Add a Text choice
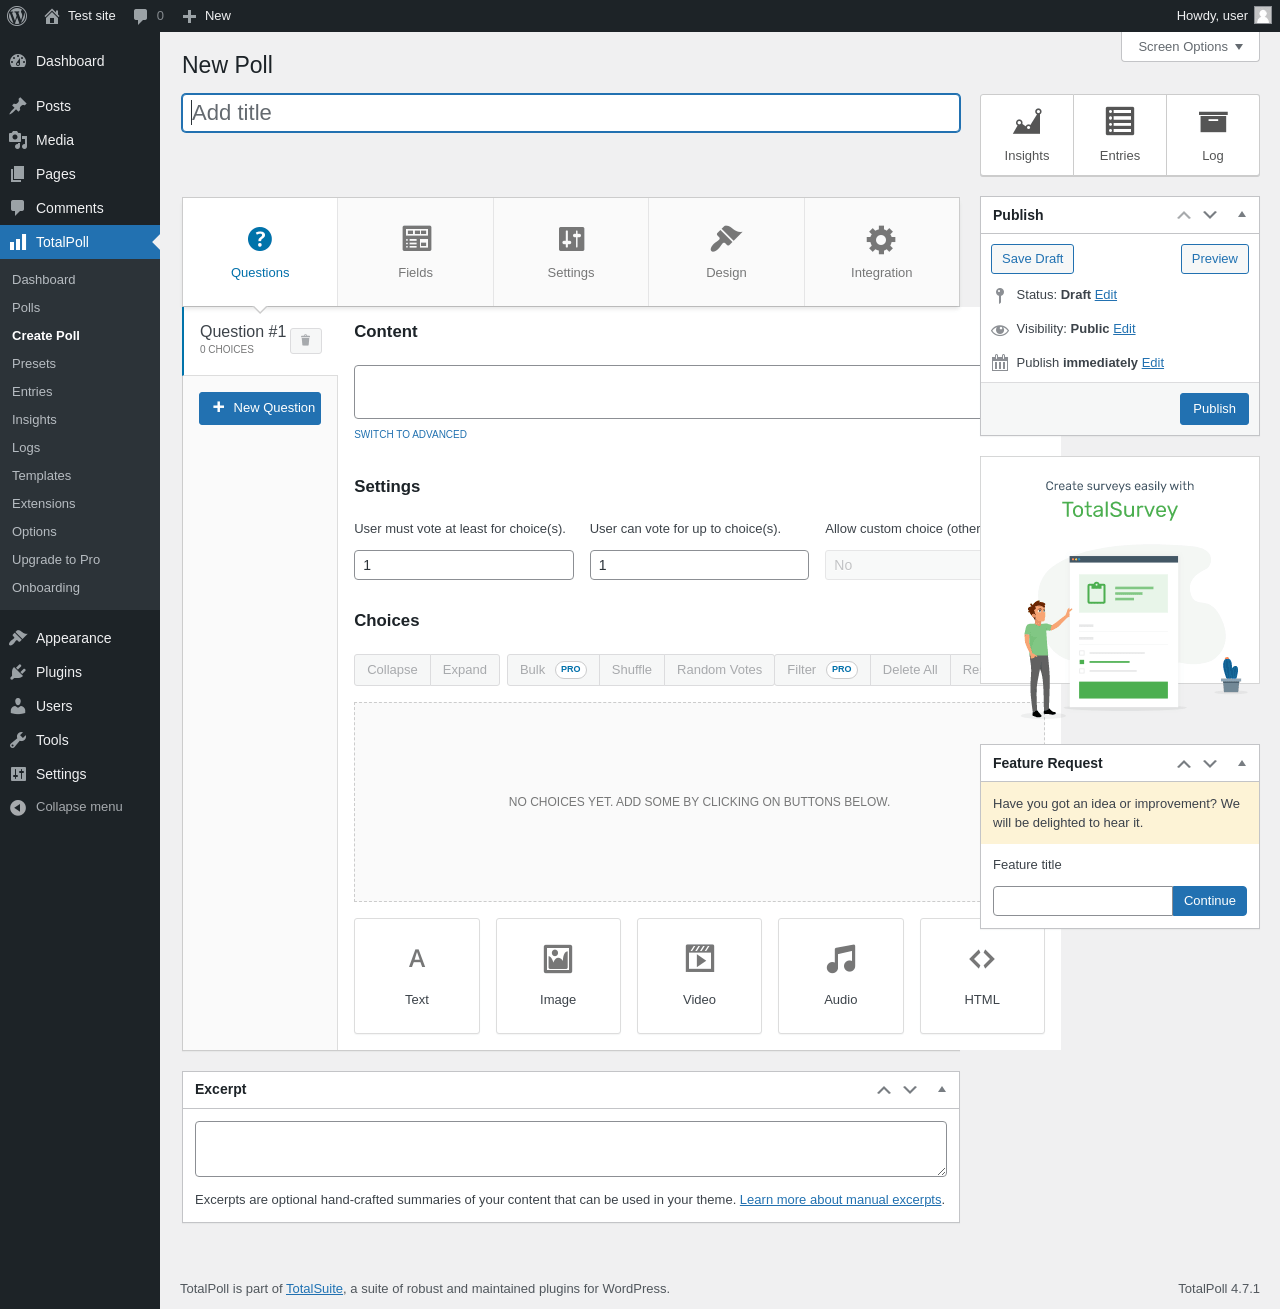Image resolution: width=1280 pixels, height=1309 pixels. coord(417,976)
